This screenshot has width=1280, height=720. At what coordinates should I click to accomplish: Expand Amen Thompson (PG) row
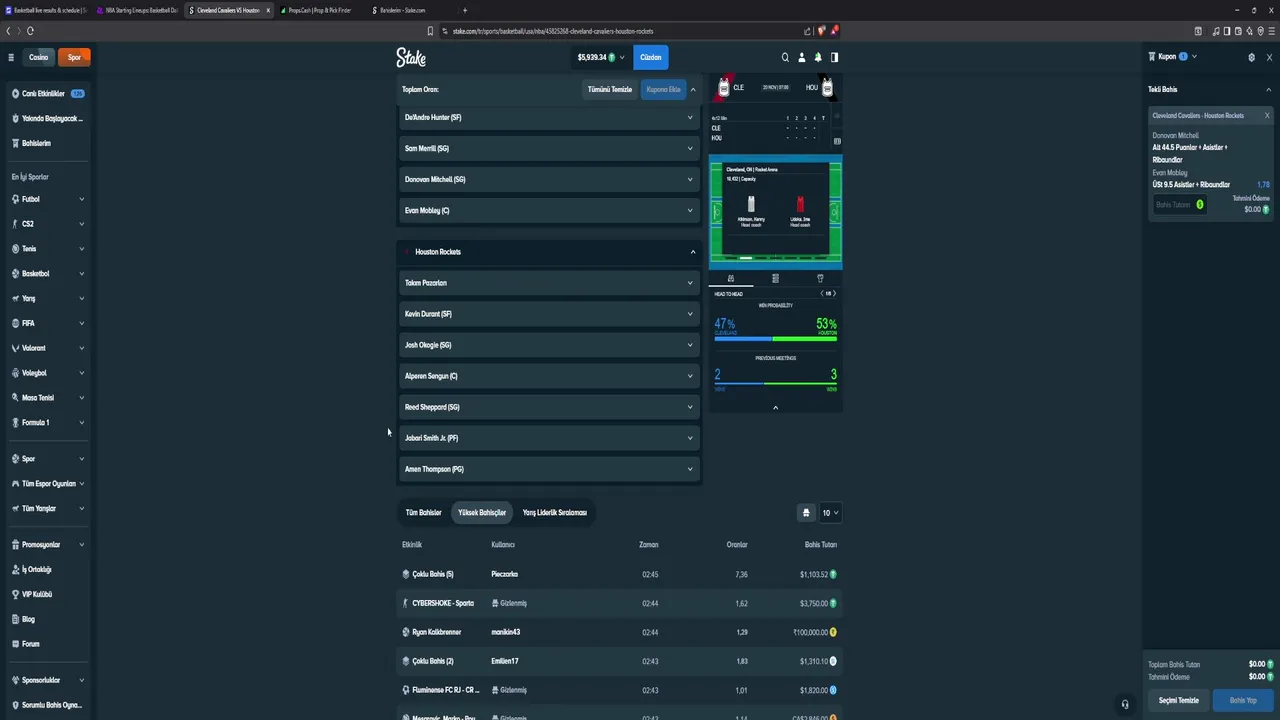coord(549,469)
